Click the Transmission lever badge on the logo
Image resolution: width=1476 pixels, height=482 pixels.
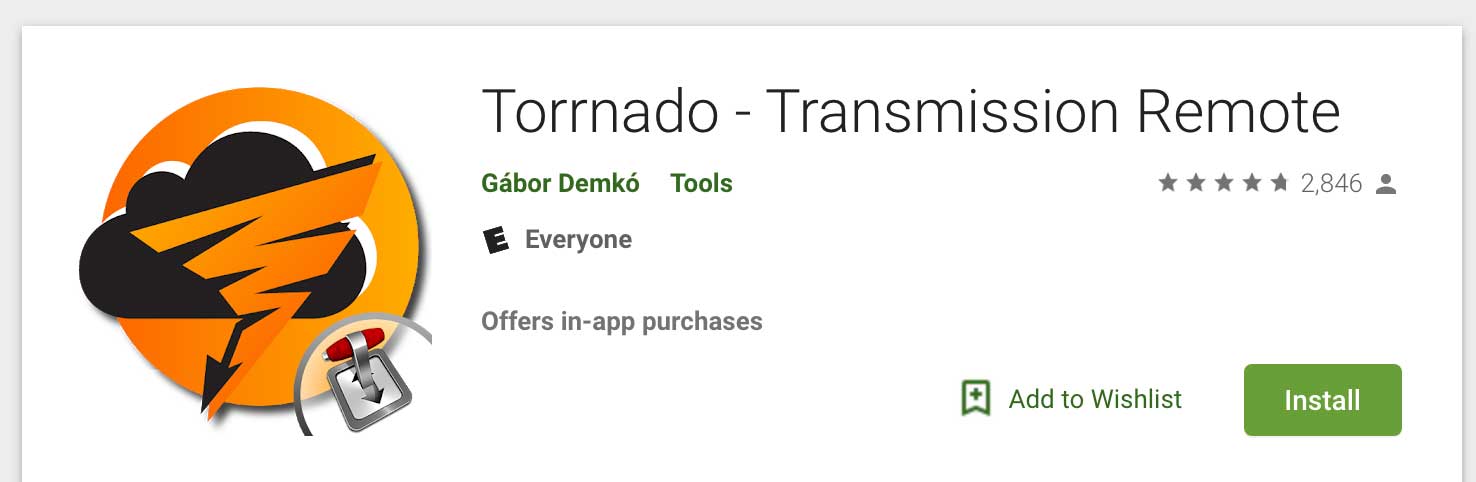click(366, 379)
